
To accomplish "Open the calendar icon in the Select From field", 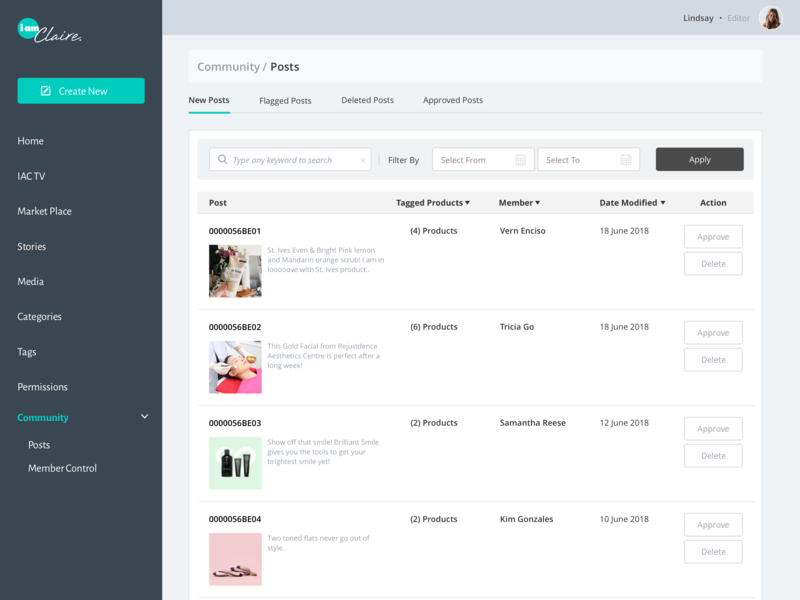I will pyautogui.click(x=521, y=159).
